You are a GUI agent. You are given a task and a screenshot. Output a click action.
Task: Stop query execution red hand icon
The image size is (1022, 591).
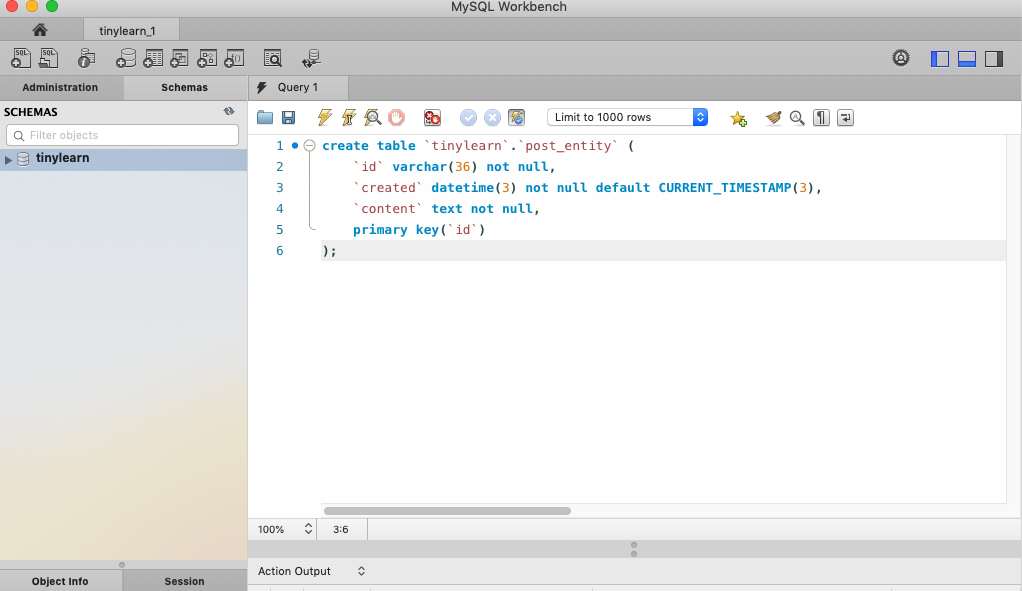tap(396, 117)
